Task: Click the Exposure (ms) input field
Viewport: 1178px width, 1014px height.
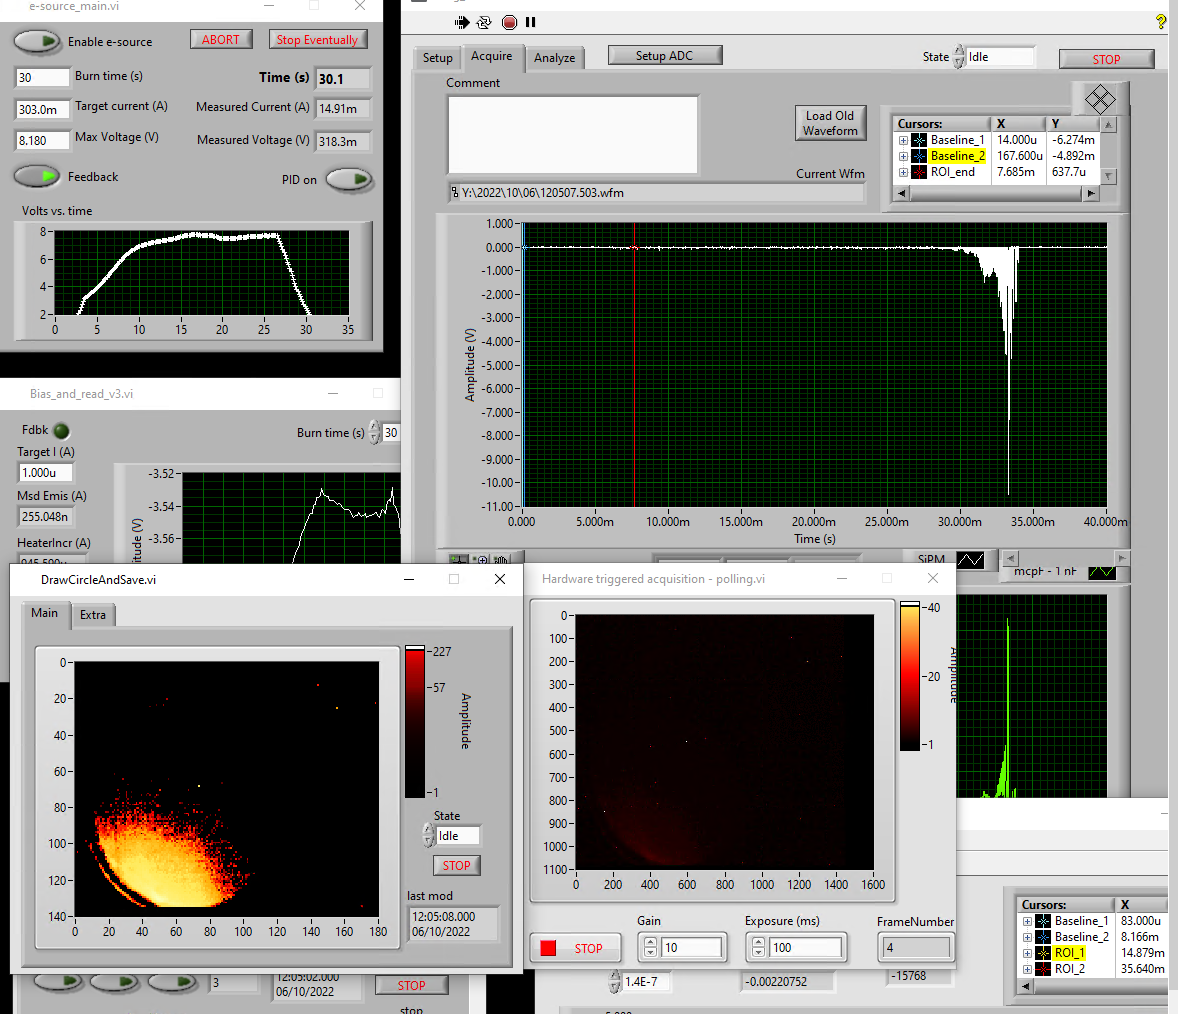Action: click(x=805, y=947)
